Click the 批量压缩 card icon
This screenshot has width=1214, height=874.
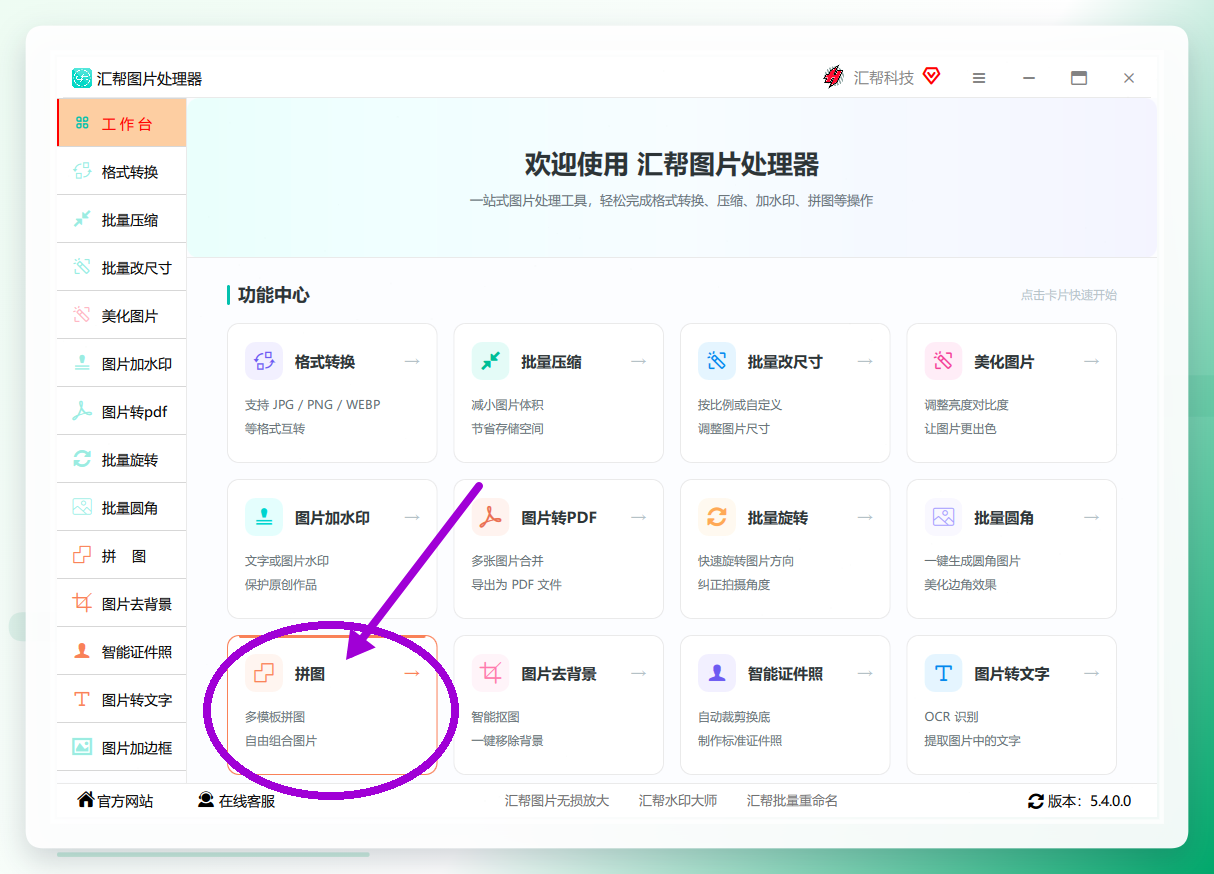(490, 361)
